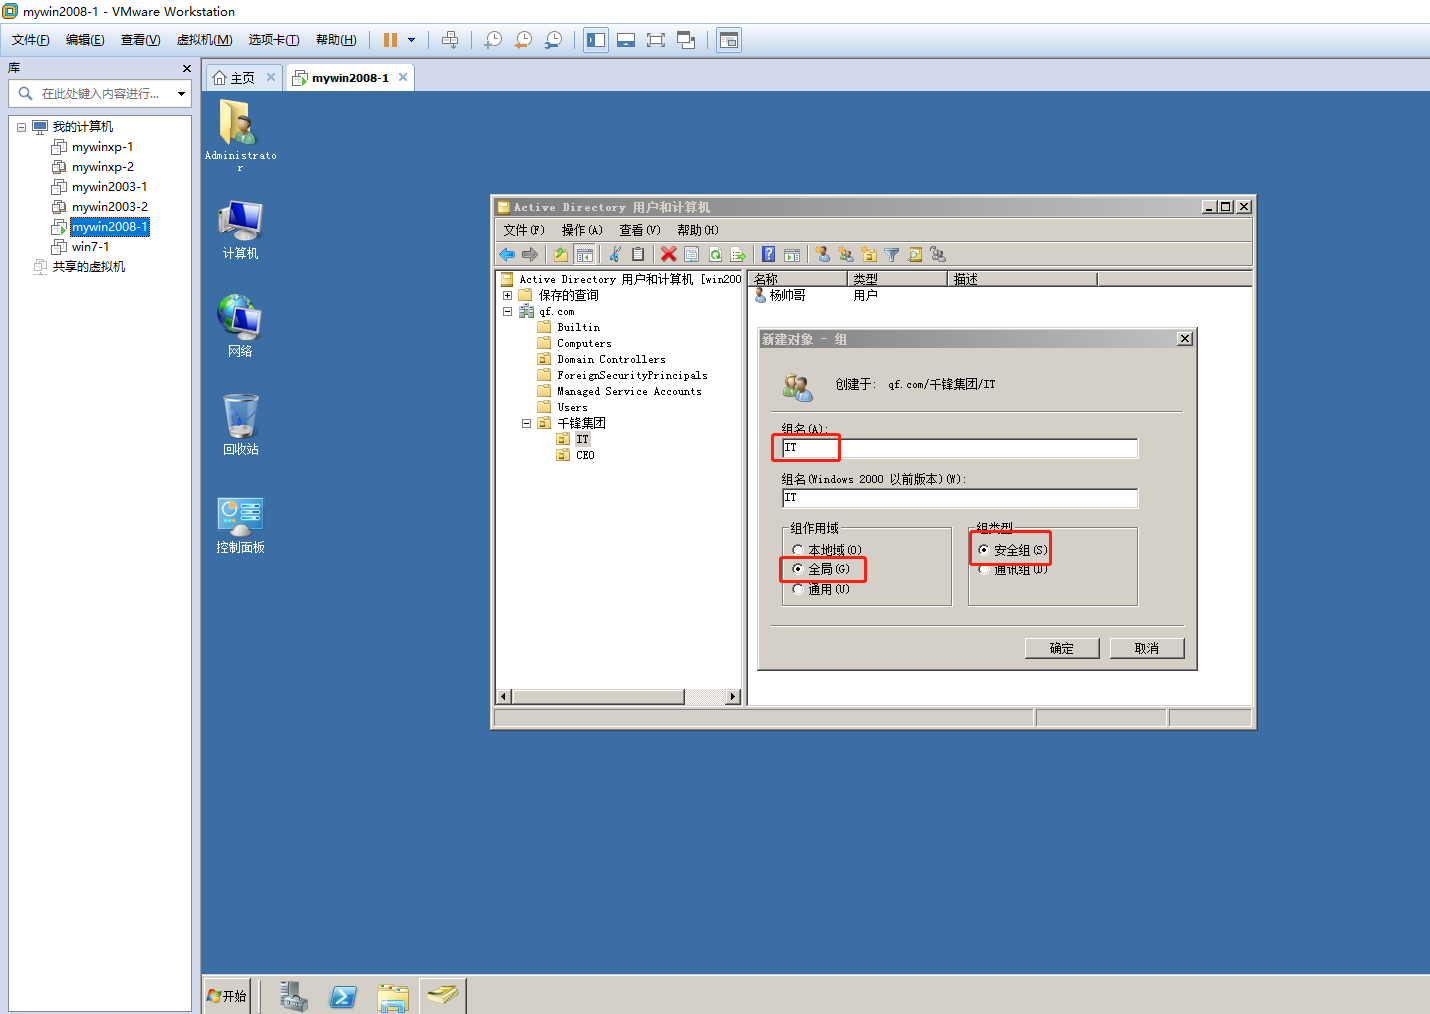Open VMware 选项卡(T) menu

(274, 40)
